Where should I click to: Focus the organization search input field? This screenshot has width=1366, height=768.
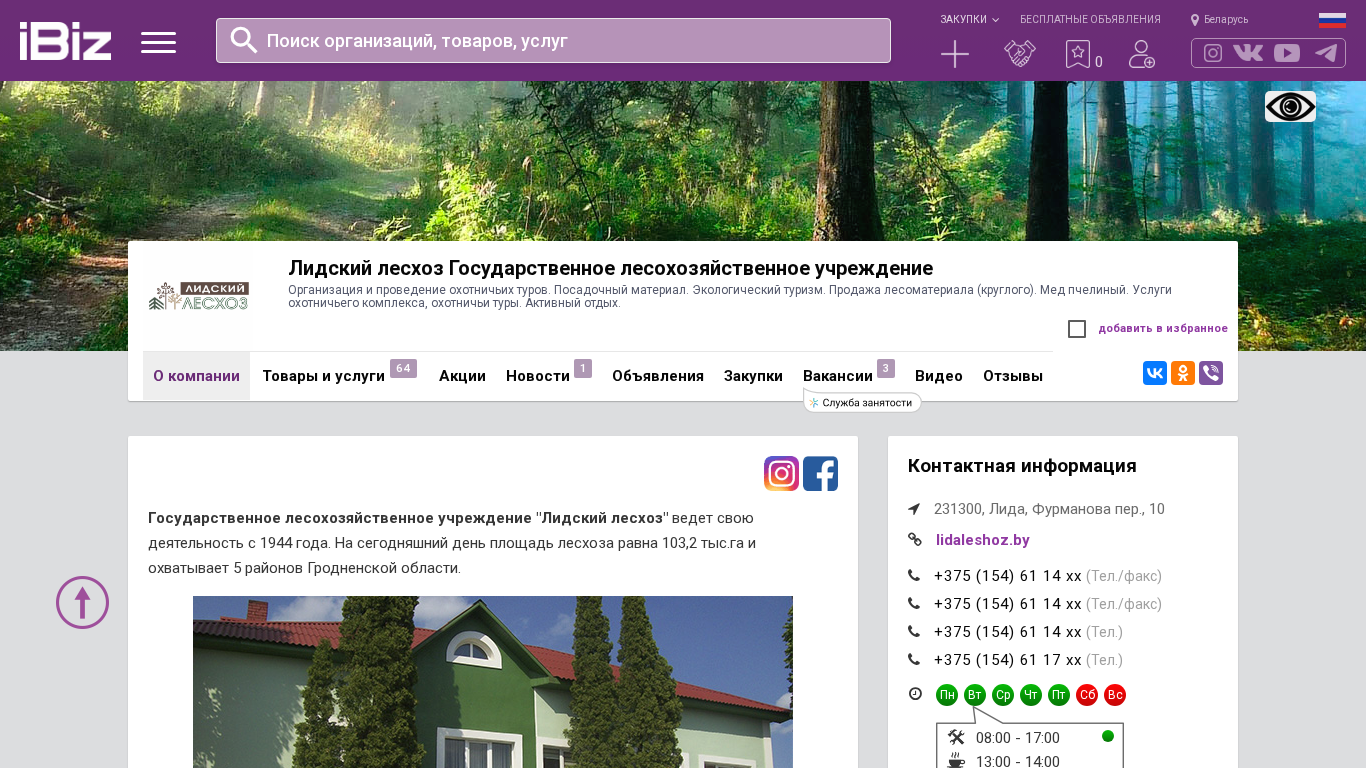(553, 41)
